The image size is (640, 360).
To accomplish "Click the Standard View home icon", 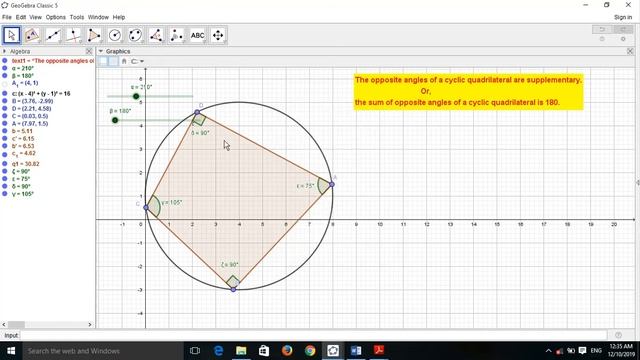I will click(124, 62).
